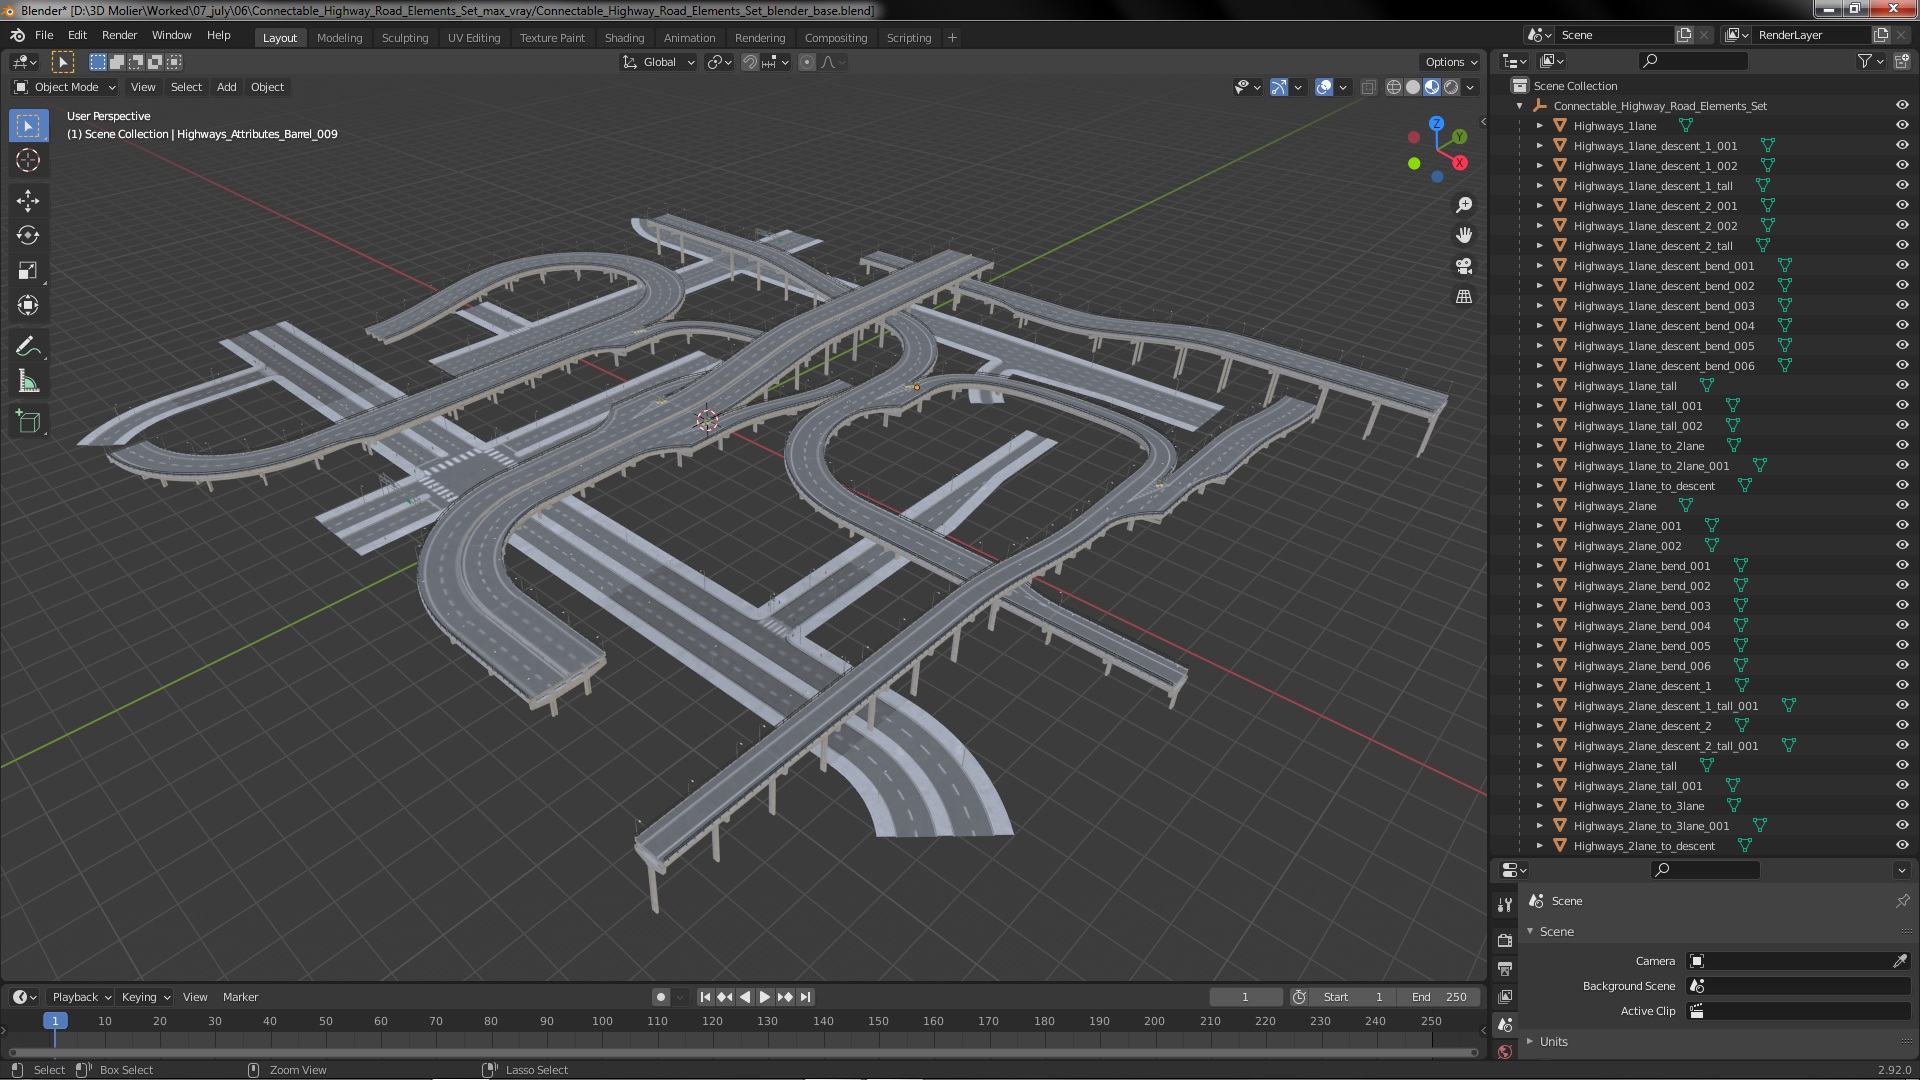Add a new workspace tab

952,38
